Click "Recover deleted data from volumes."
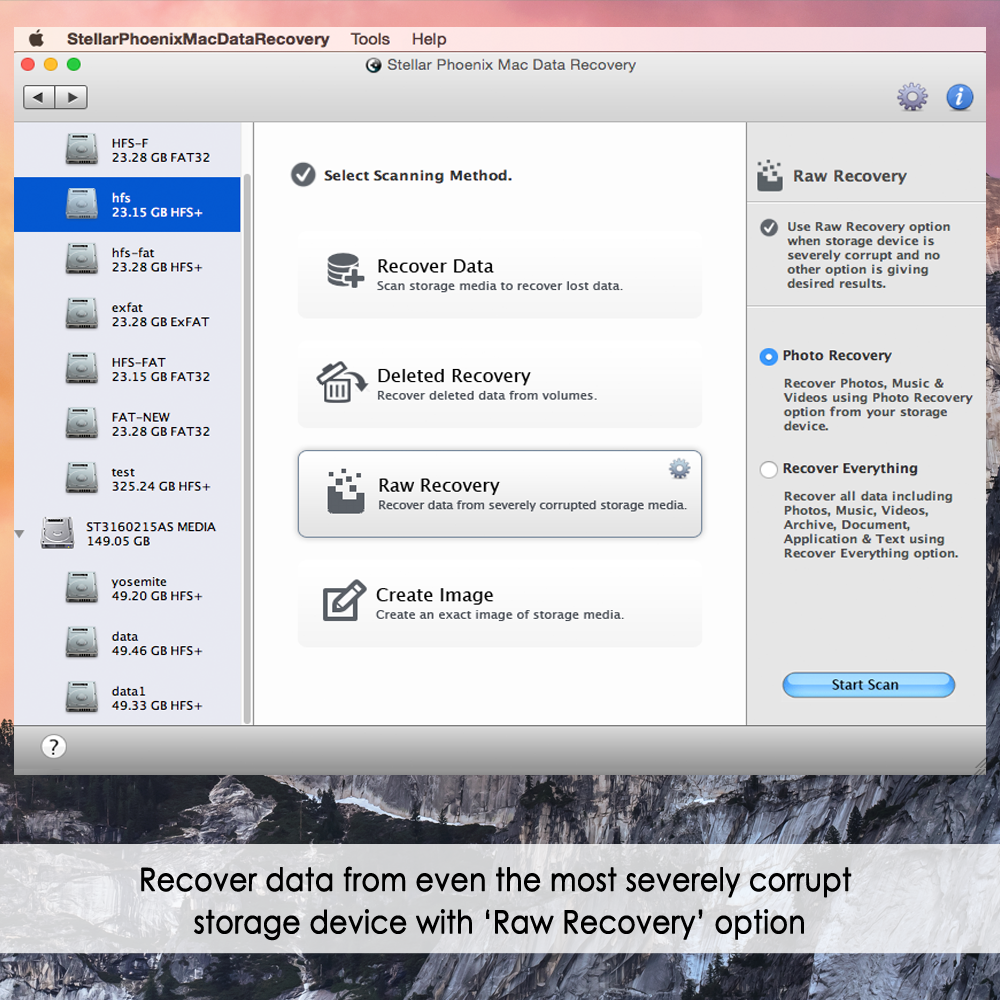 click(487, 395)
